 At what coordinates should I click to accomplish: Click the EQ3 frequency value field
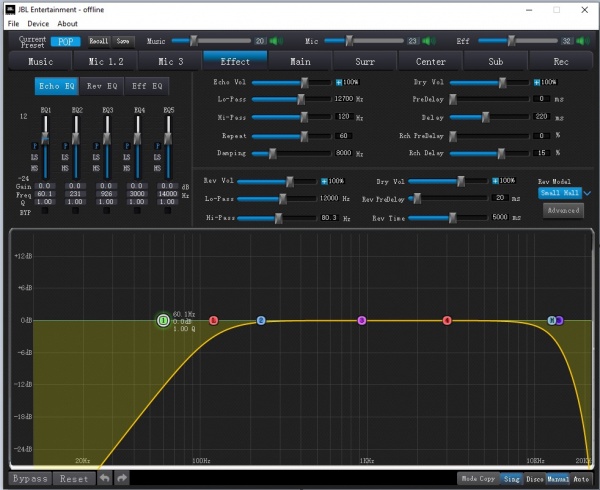click(x=107, y=195)
